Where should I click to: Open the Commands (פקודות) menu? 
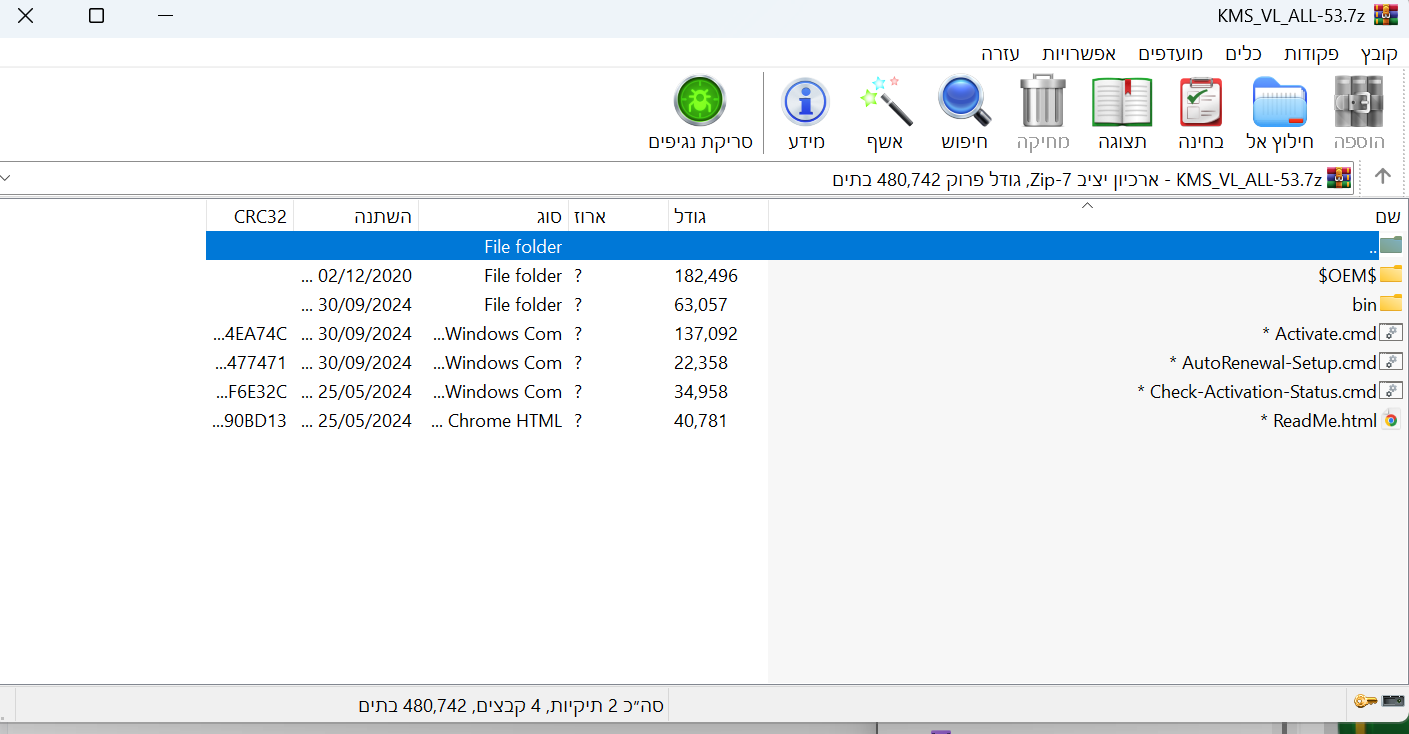pos(1311,54)
